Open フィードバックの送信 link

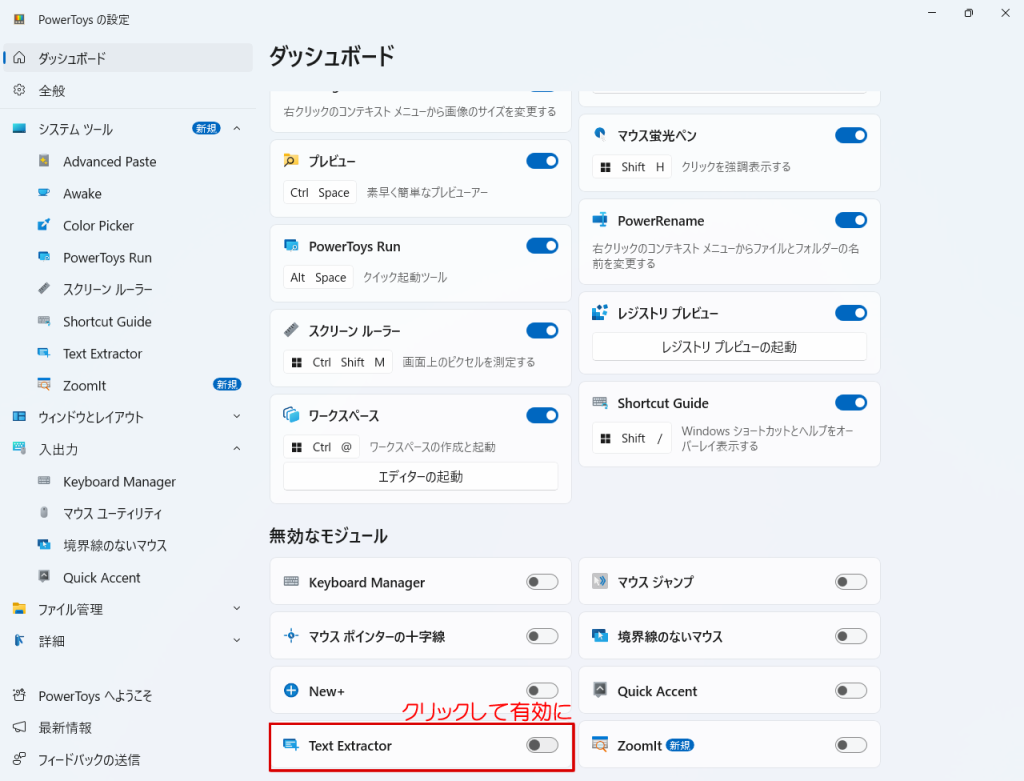(89, 759)
